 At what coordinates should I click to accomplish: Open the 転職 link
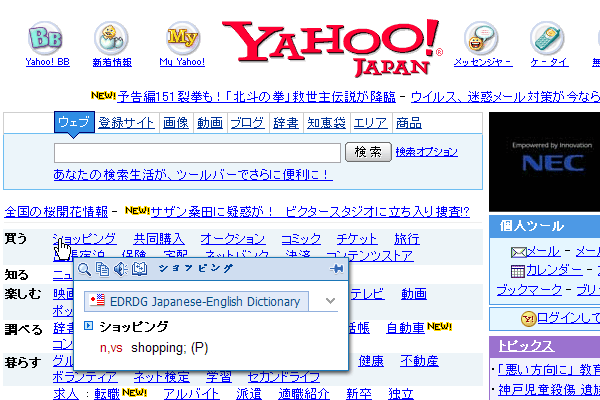107,394
